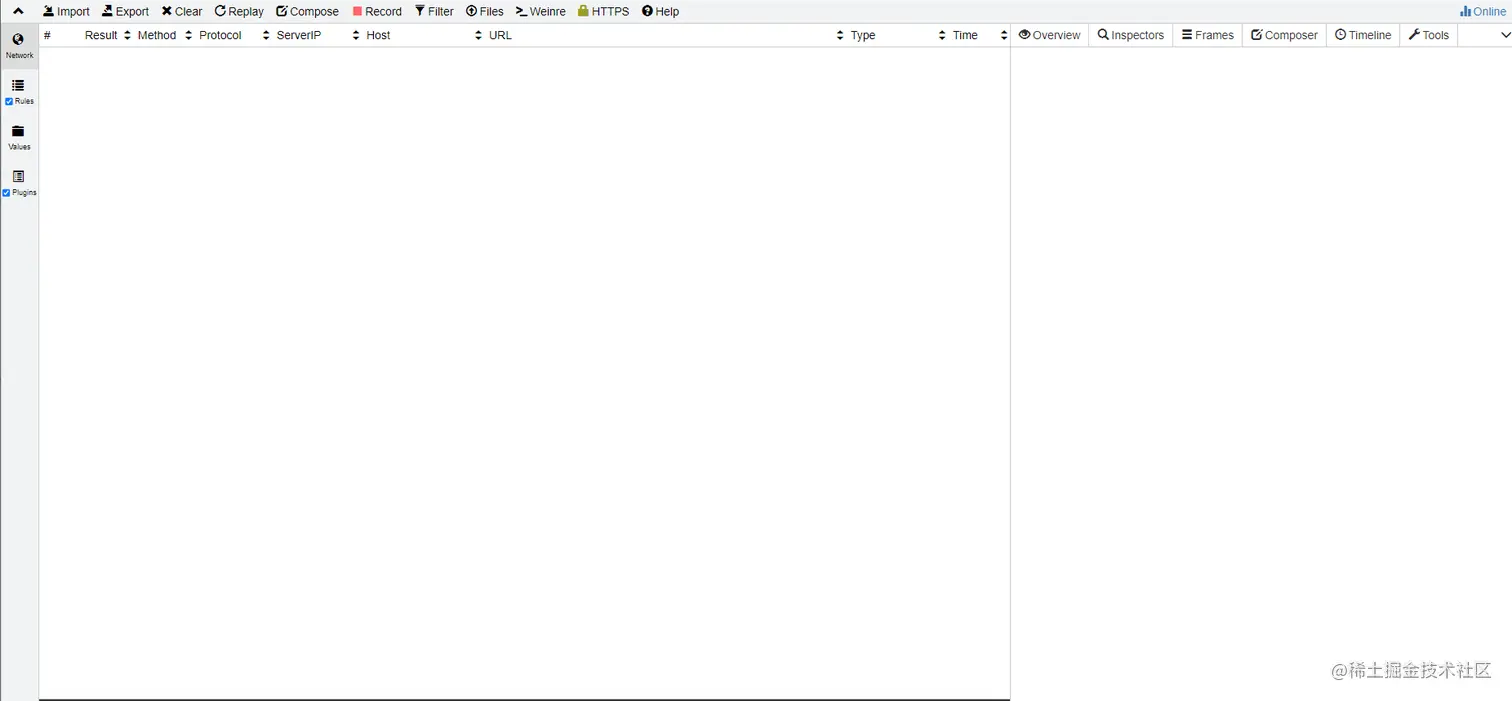The height and width of the screenshot is (701, 1512).
Task: Sort by the Type column
Action: pos(898,35)
